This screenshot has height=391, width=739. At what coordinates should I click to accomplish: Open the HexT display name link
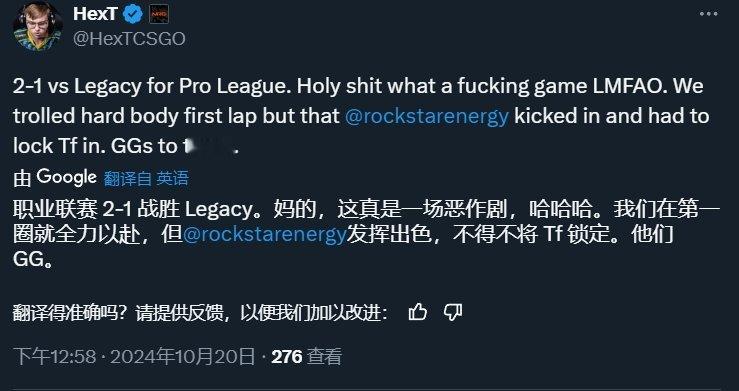pyautogui.click(x=95, y=14)
